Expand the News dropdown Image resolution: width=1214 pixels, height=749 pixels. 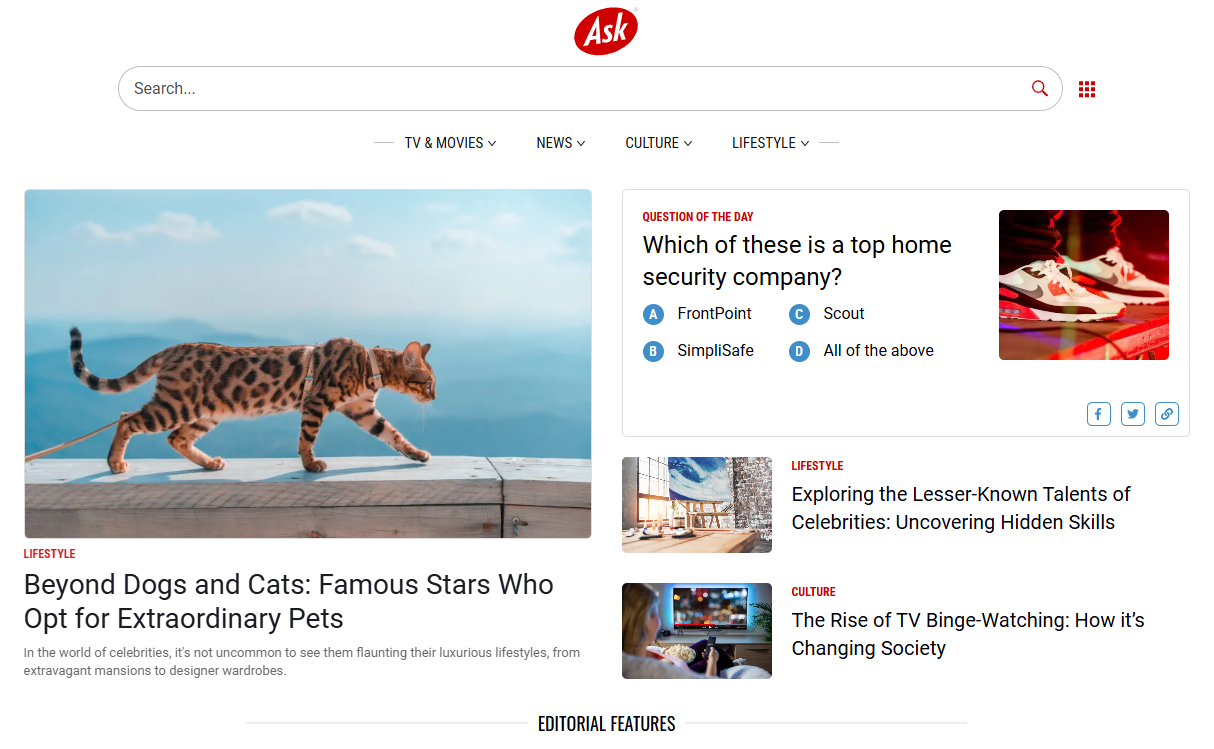click(561, 143)
